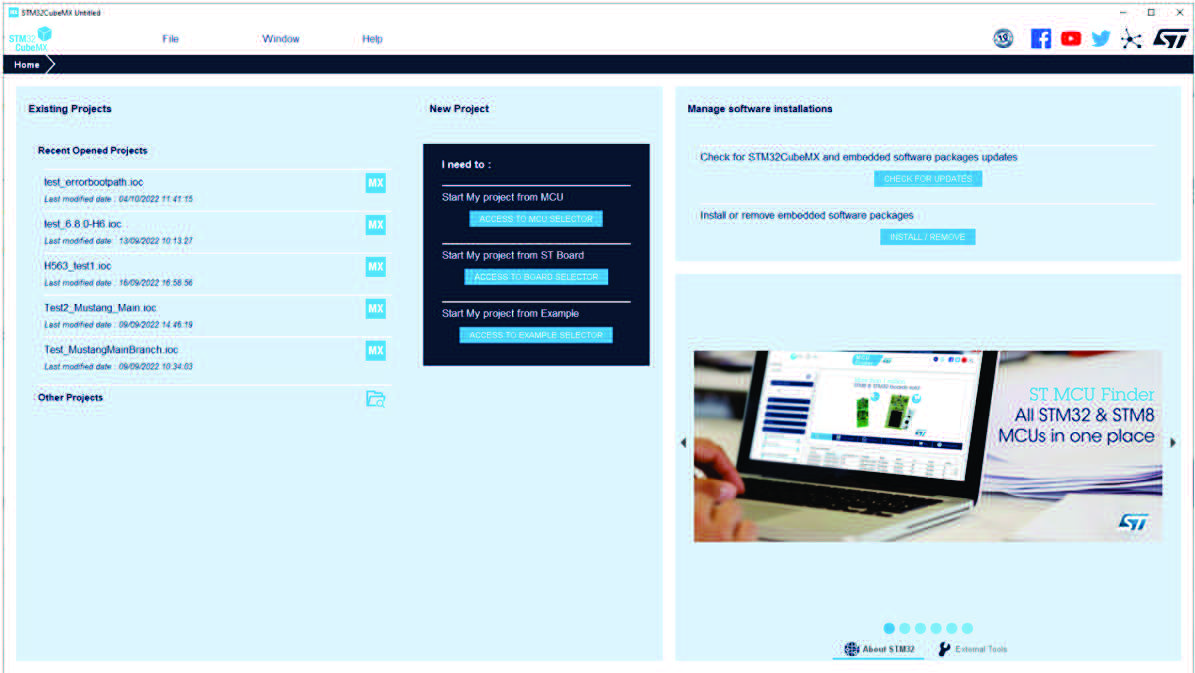Open MX icon for test_errorbootpath.ioc
Image resolution: width=1195 pixels, height=673 pixels.
tap(375, 183)
